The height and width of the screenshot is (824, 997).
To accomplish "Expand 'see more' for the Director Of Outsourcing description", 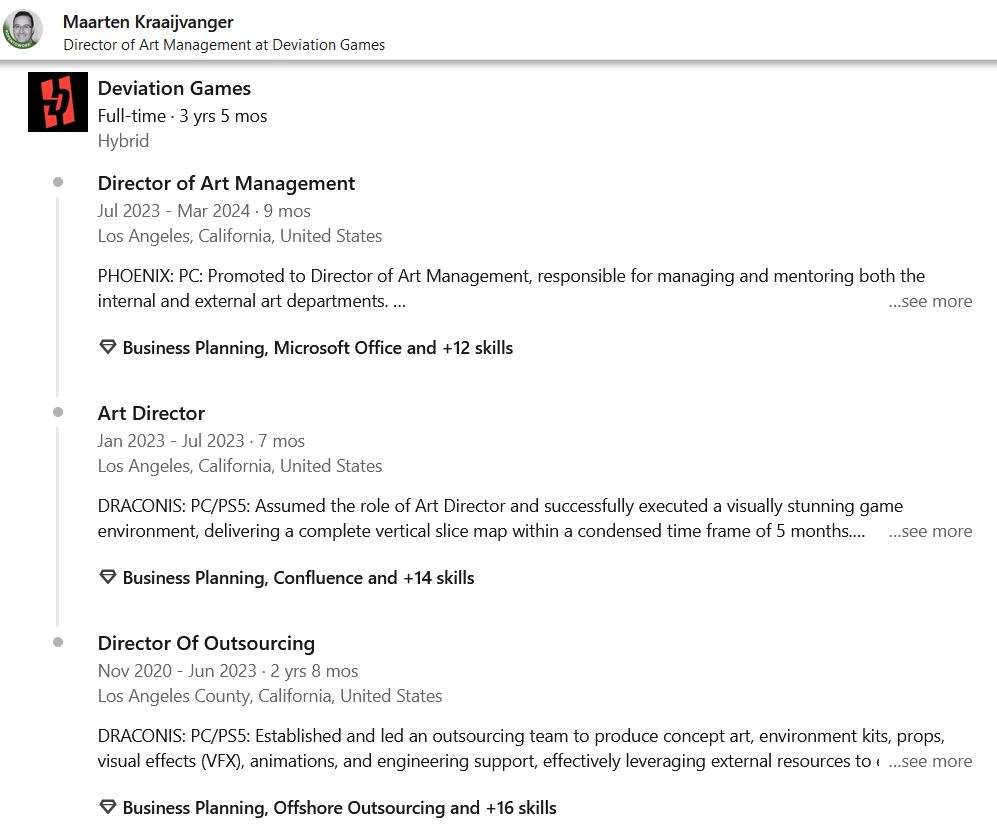I will (930, 761).
